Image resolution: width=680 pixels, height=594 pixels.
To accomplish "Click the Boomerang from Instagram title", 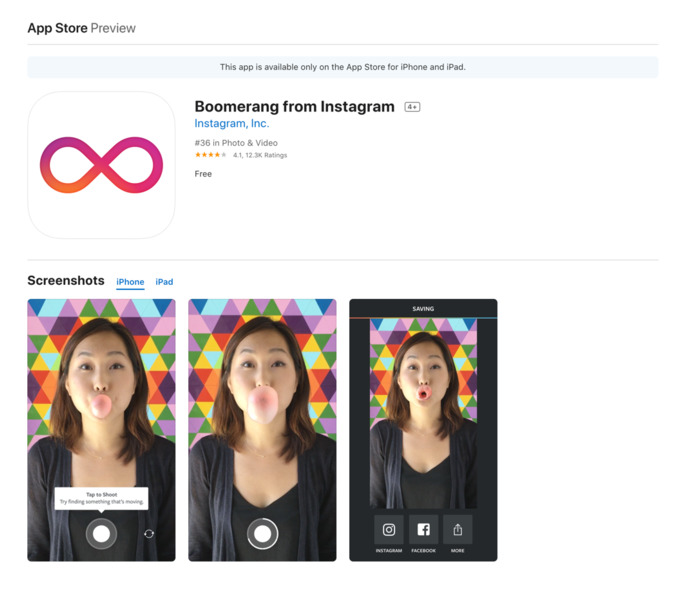I will (294, 106).
